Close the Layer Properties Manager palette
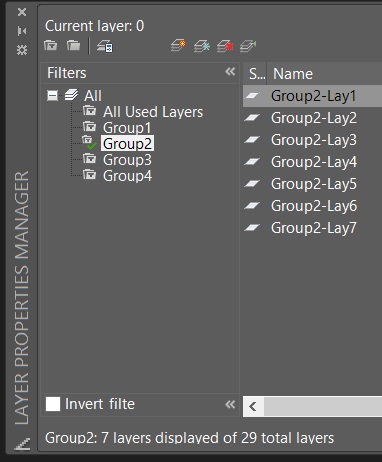The width and height of the screenshot is (382, 462). 22,12
